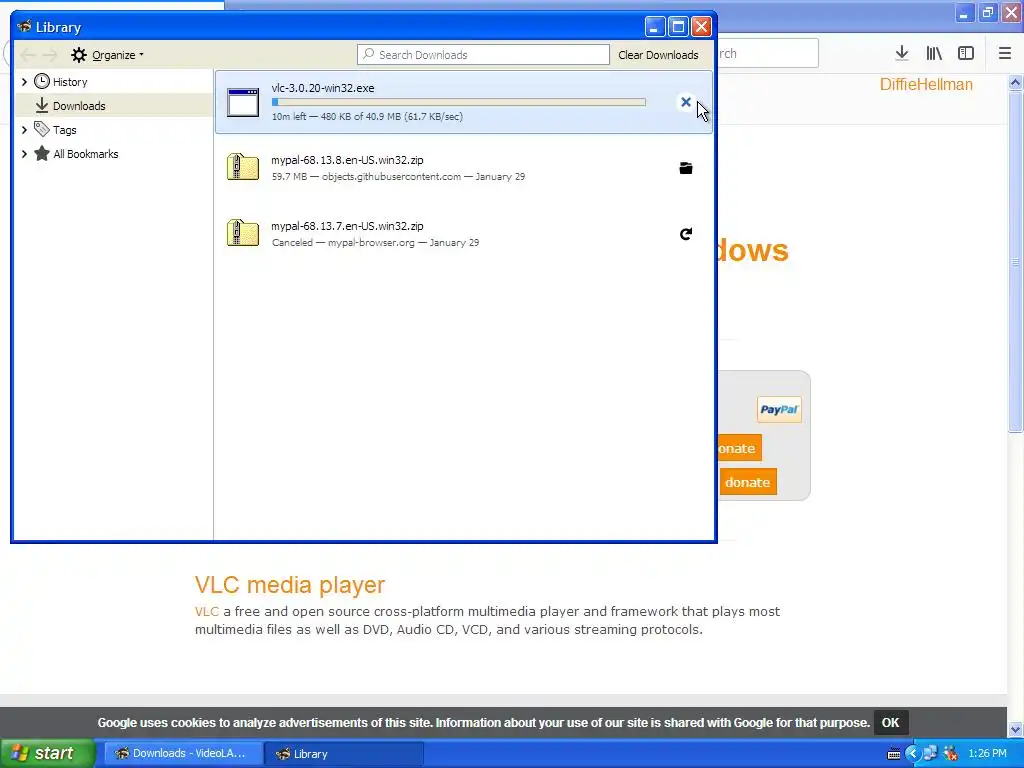This screenshot has width=1024, height=768.
Task: Switch to Library taskbar button
Action: [344, 753]
